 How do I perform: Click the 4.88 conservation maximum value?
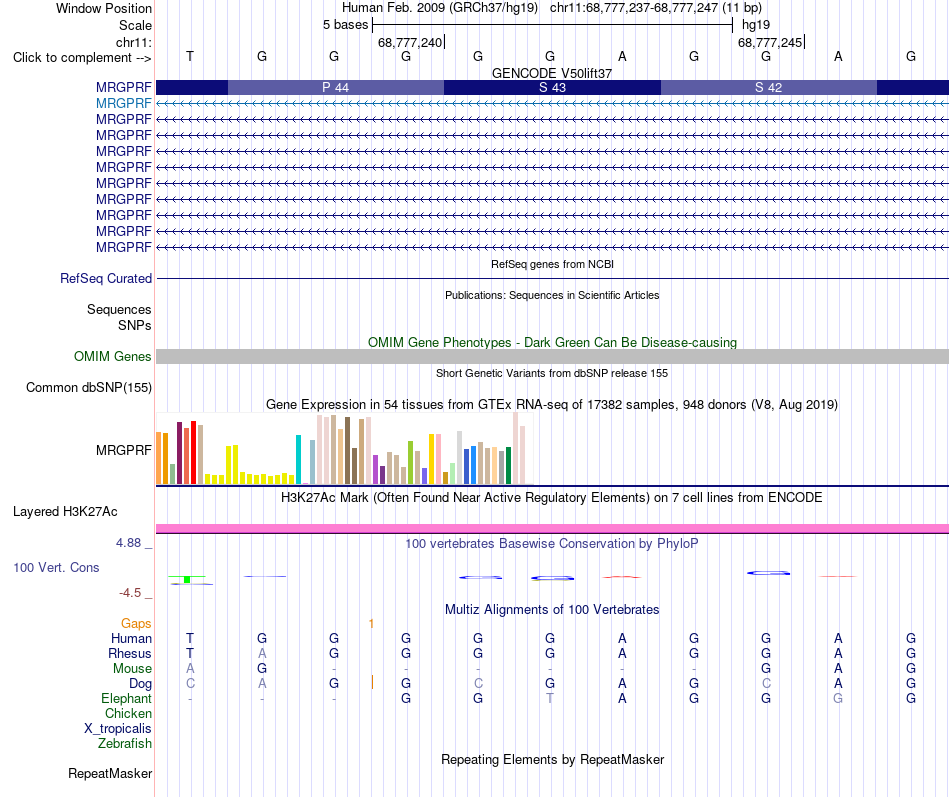pyautogui.click(x=128, y=543)
